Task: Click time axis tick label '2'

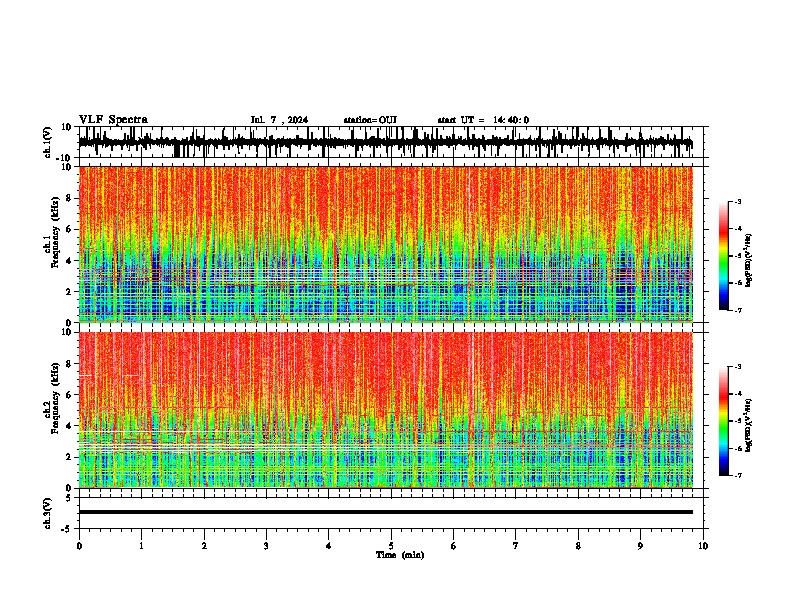Action: (204, 546)
